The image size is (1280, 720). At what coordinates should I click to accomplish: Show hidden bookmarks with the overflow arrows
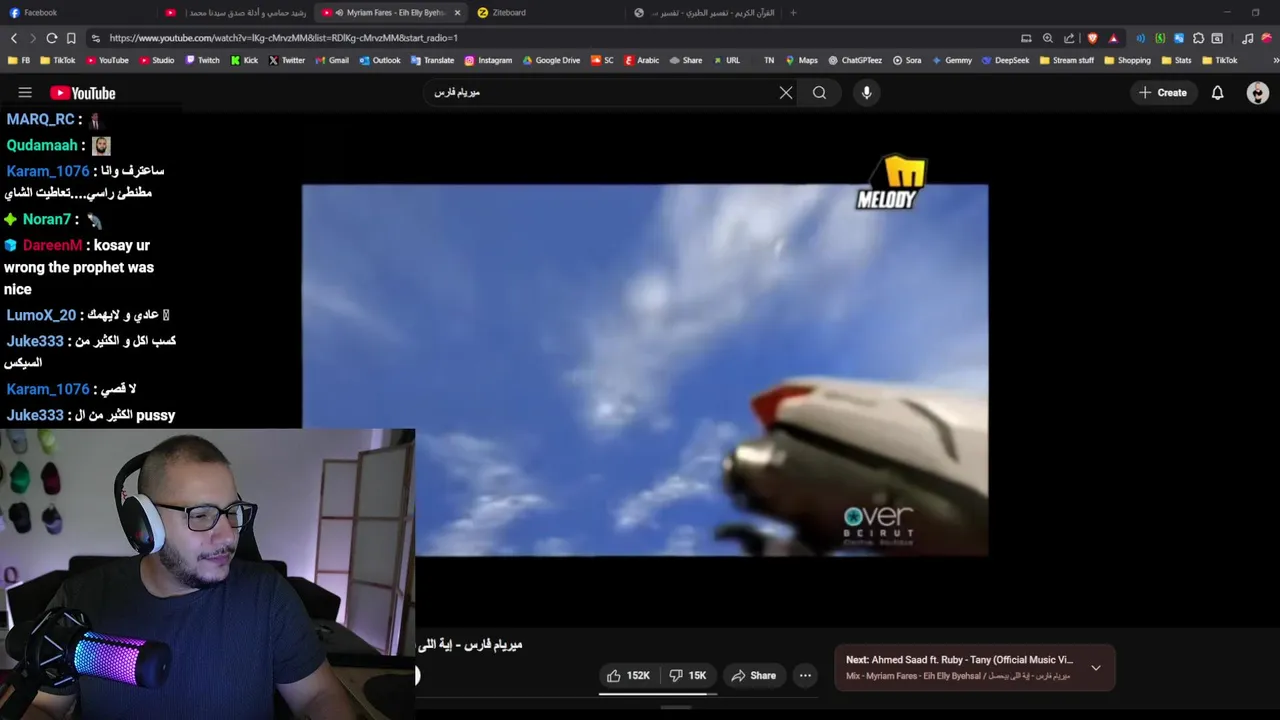click(1275, 60)
